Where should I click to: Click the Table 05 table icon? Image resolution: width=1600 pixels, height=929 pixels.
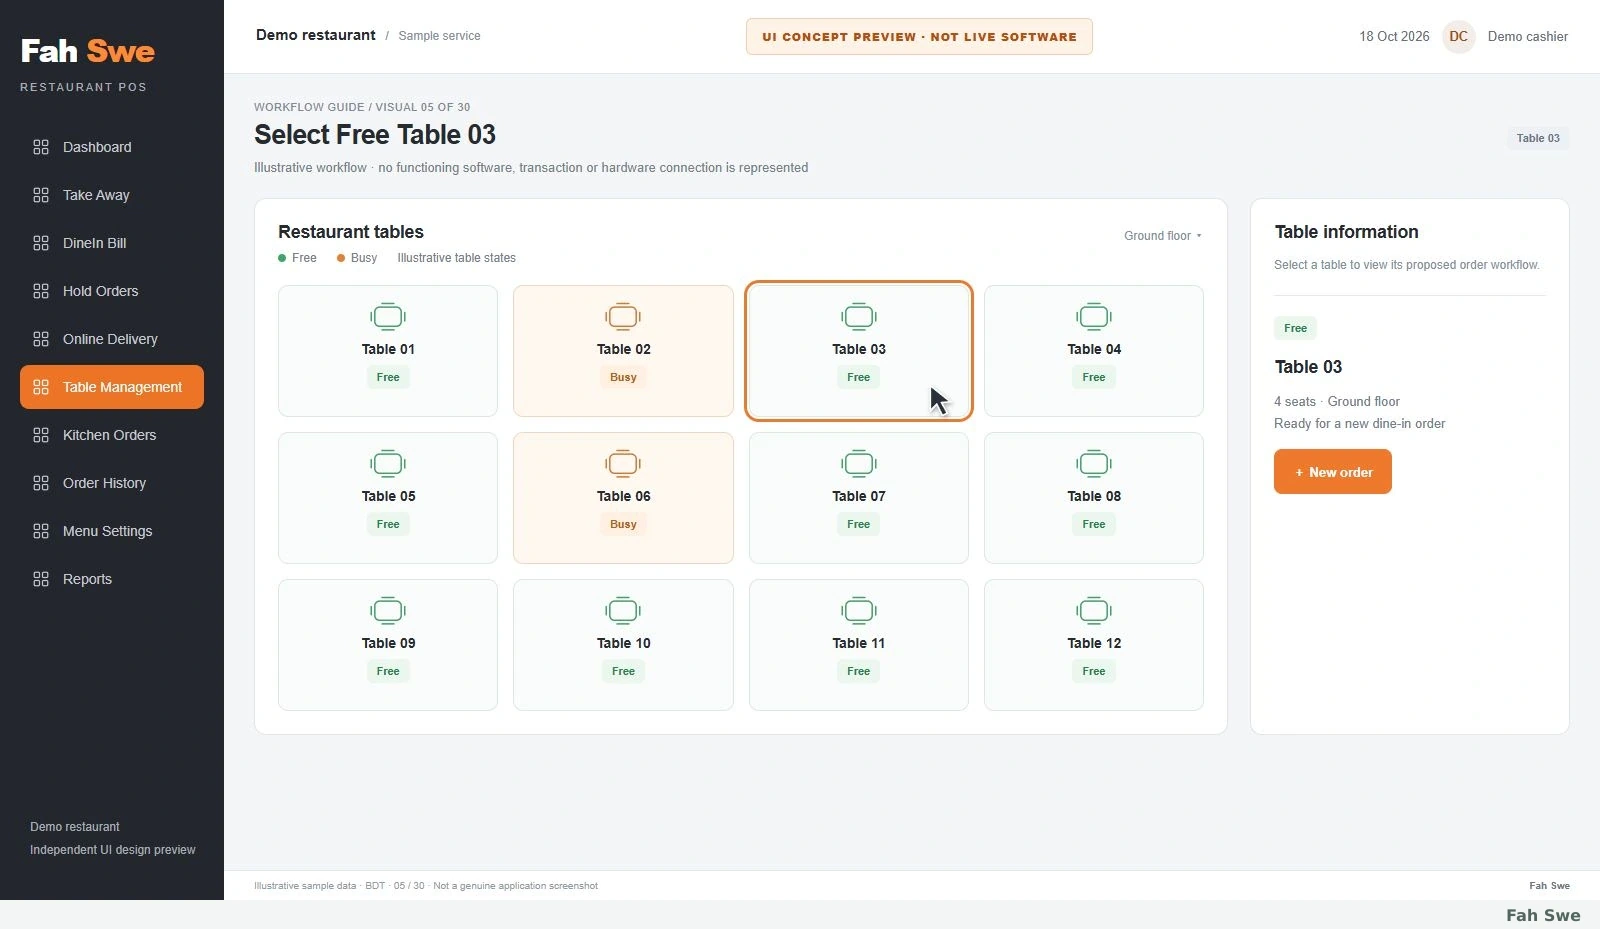click(x=388, y=464)
